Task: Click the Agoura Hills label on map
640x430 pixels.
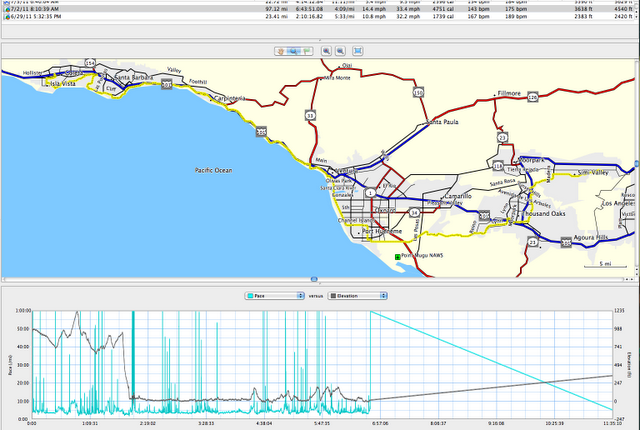Action: [591, 237]
